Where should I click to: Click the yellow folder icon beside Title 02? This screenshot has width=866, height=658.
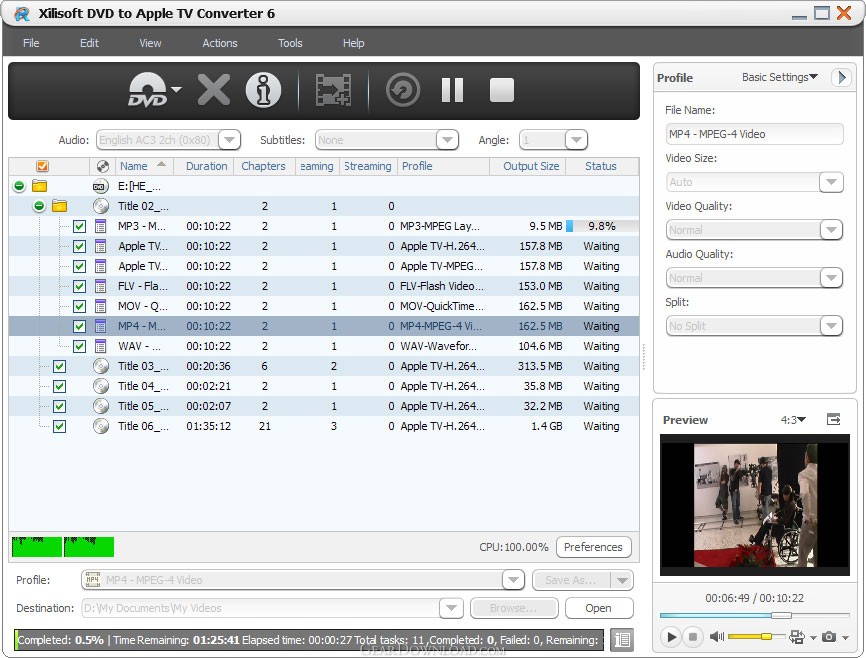(x=59, y=206)
